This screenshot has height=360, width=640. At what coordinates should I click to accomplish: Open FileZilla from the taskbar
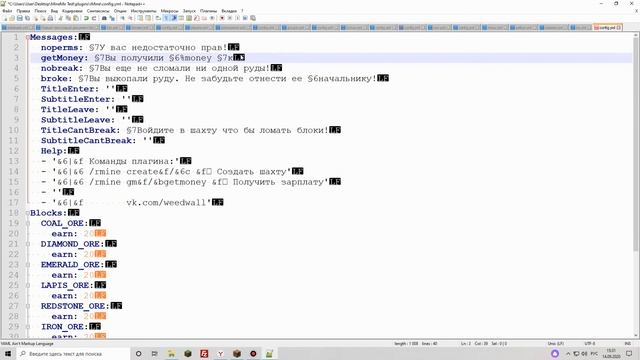(x=204, y=353)
